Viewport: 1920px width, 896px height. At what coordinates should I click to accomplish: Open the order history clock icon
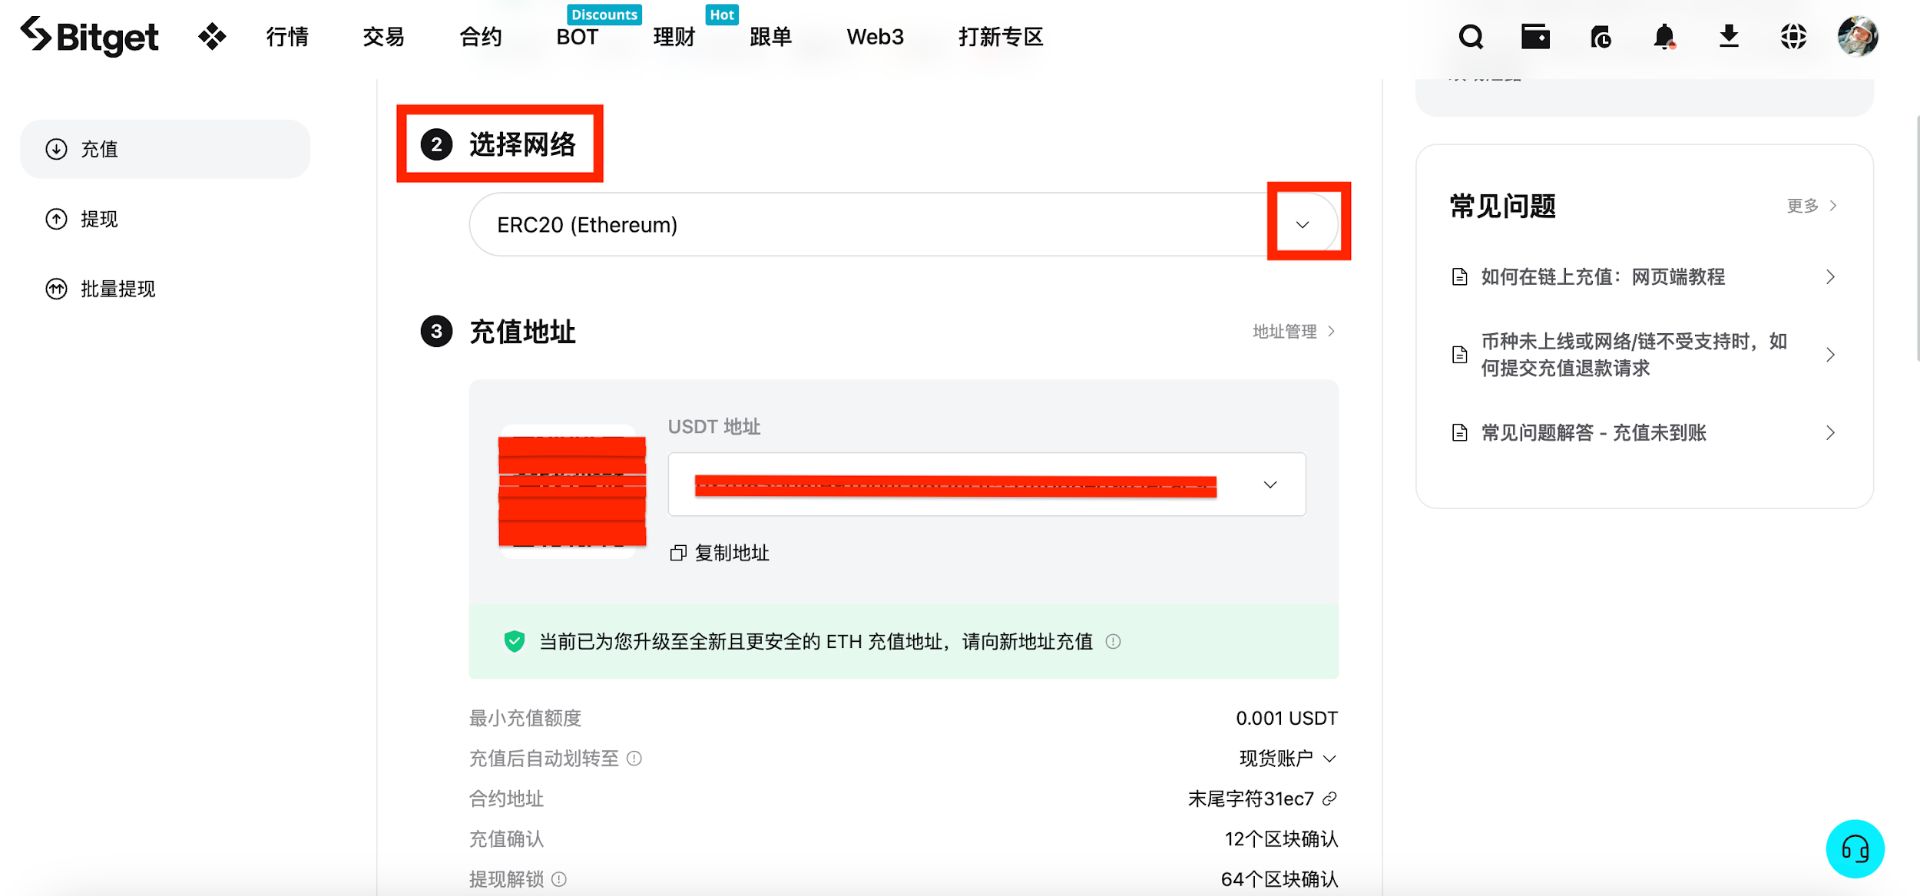[x=1600, y=37]
